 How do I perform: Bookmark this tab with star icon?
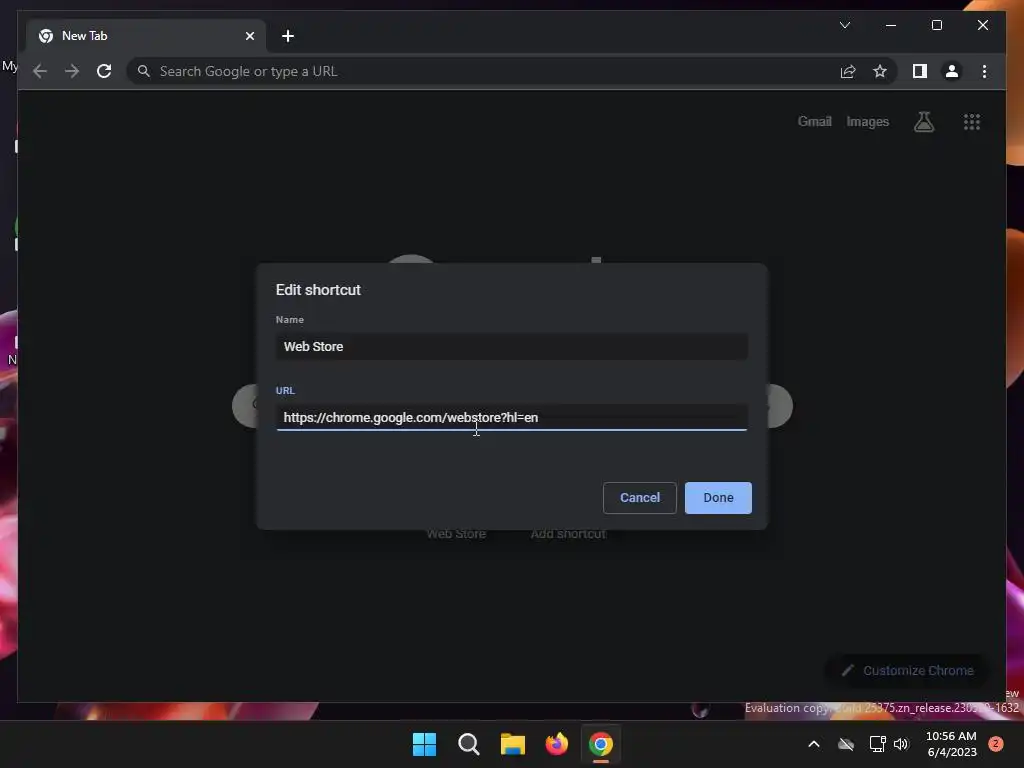pos(880,71)
